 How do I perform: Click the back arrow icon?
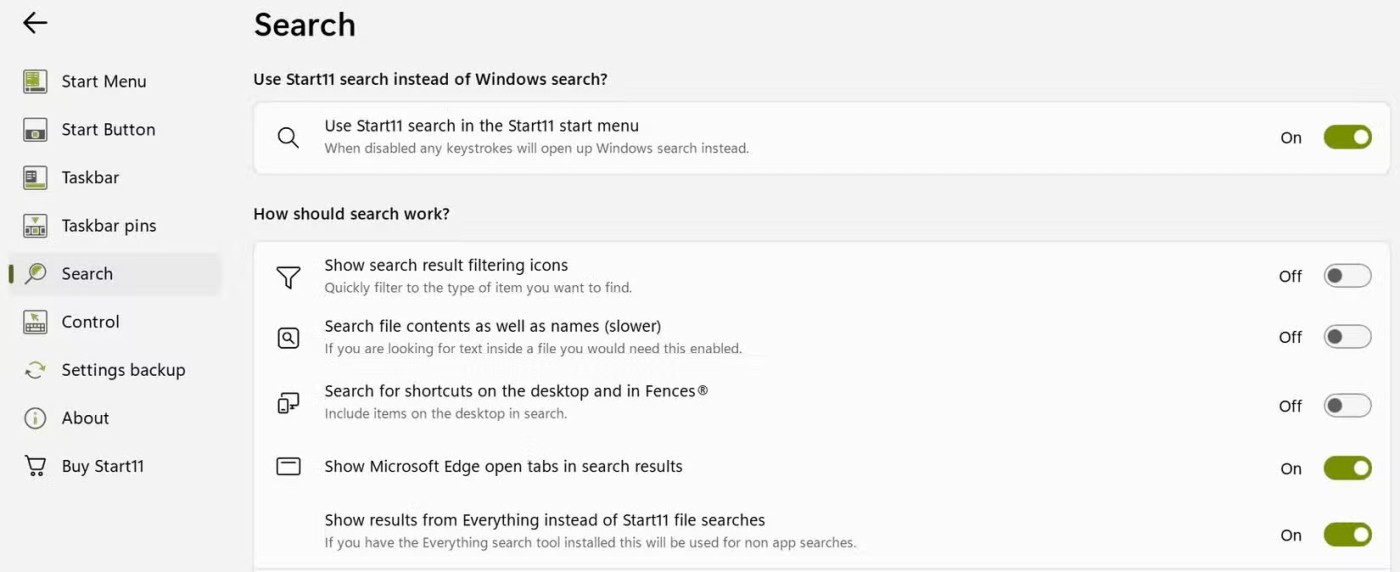click(x=35, y=23)
